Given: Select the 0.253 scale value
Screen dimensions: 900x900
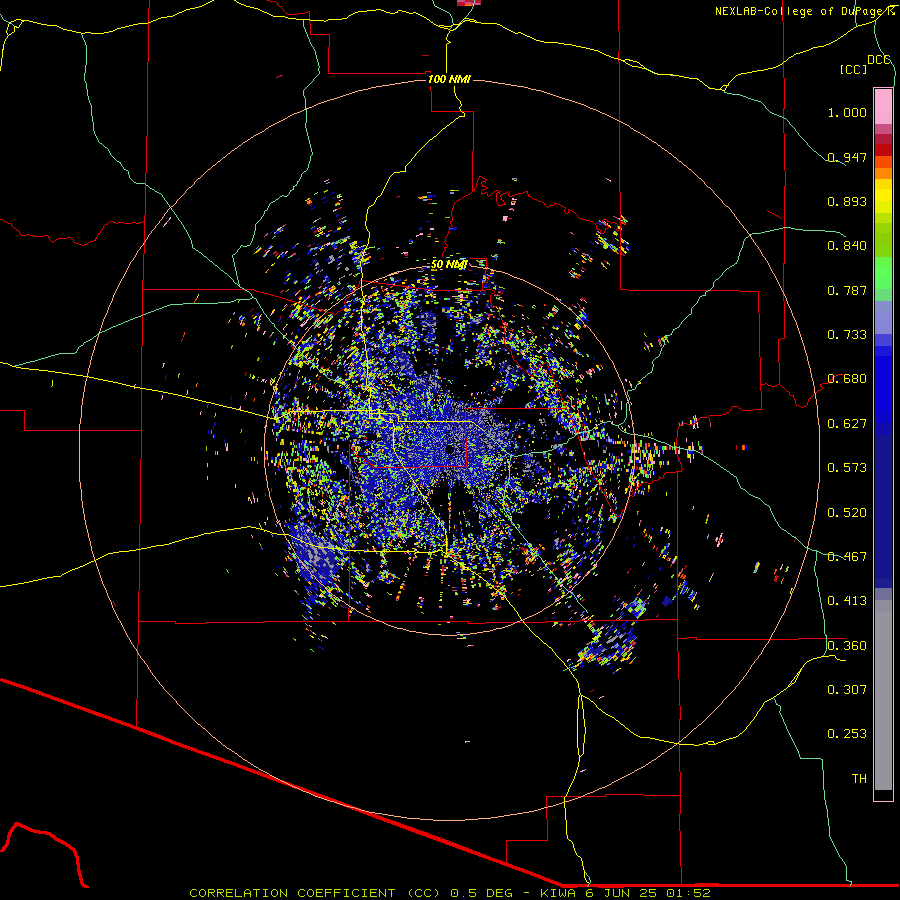Looking at the screenshot, I should click(847, 734).
